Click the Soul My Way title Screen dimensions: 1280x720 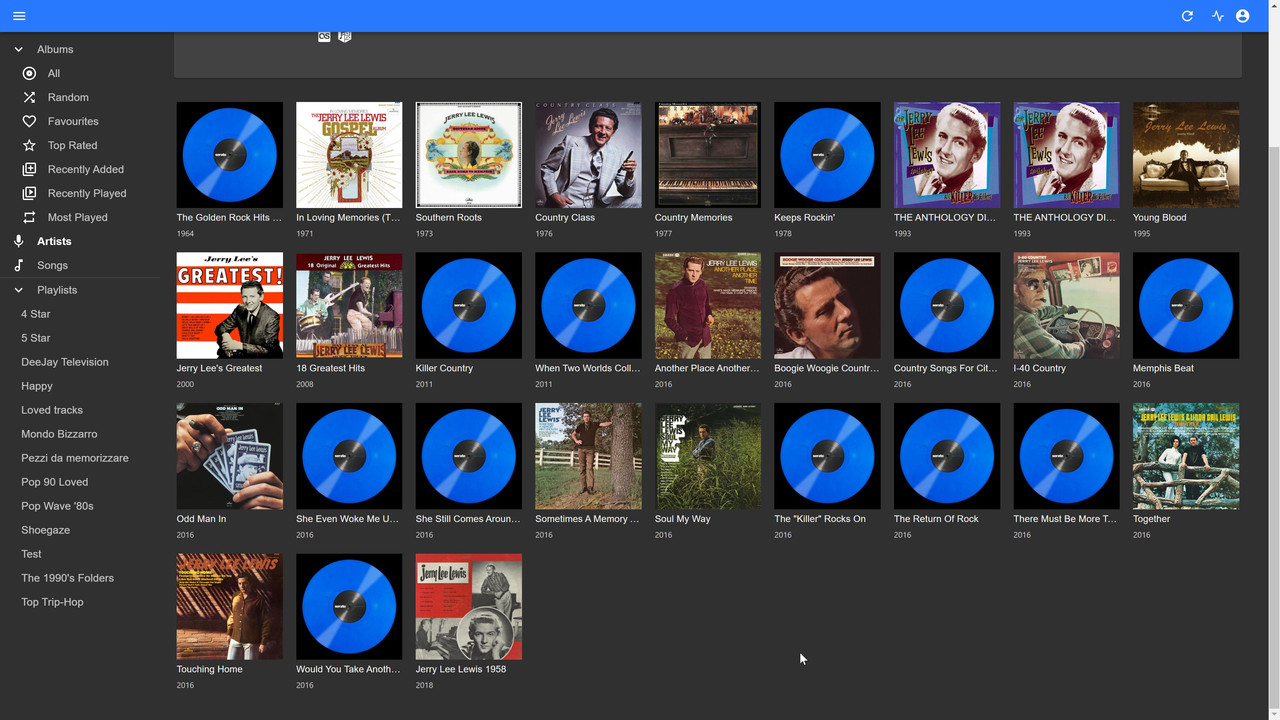pyautogui.click(x=683, y=519)
